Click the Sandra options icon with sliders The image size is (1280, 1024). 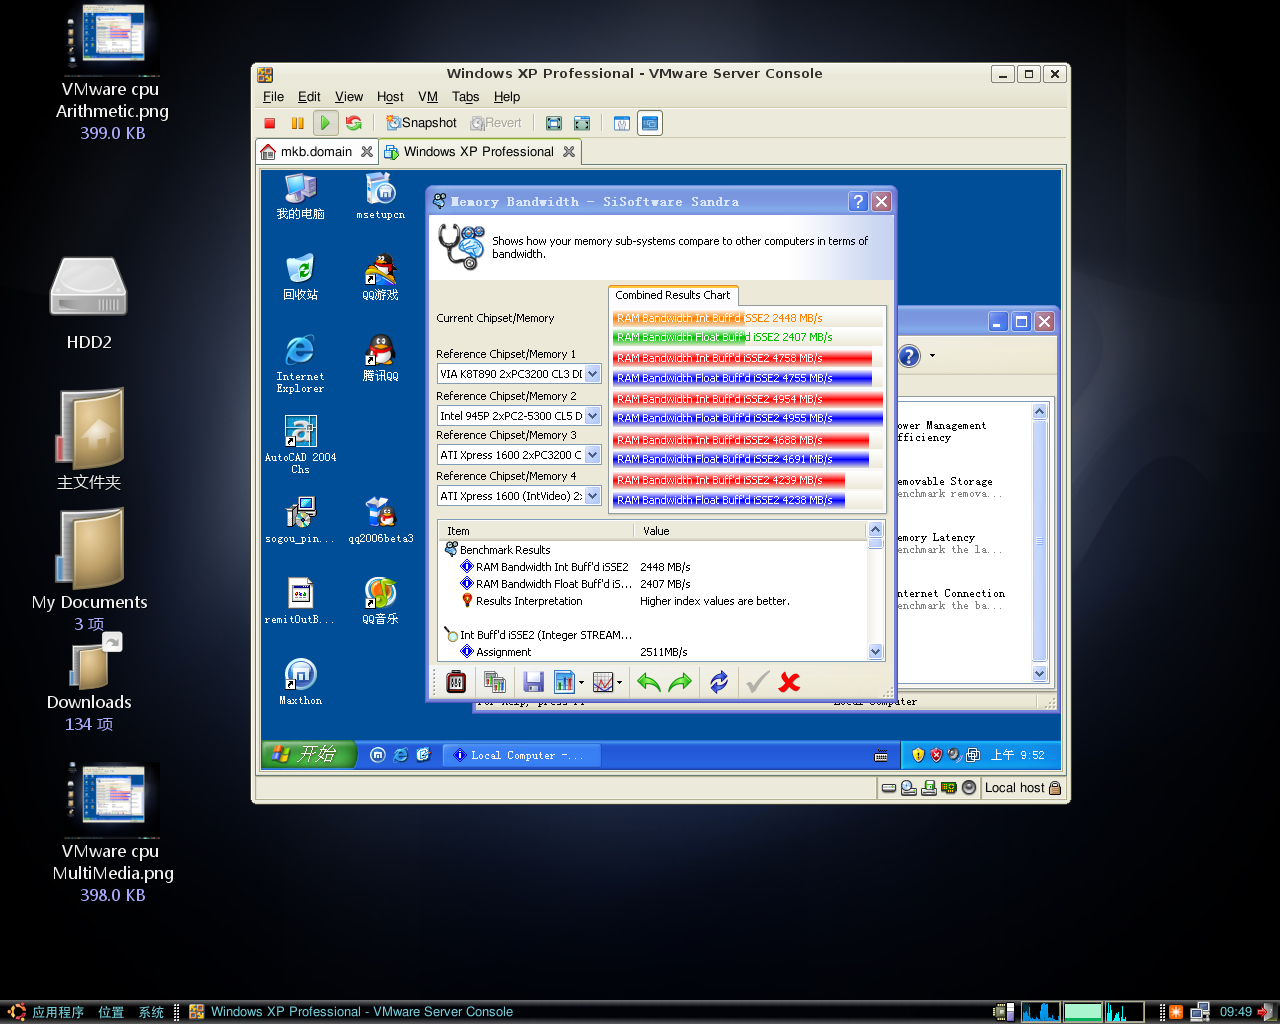point(456,682)
